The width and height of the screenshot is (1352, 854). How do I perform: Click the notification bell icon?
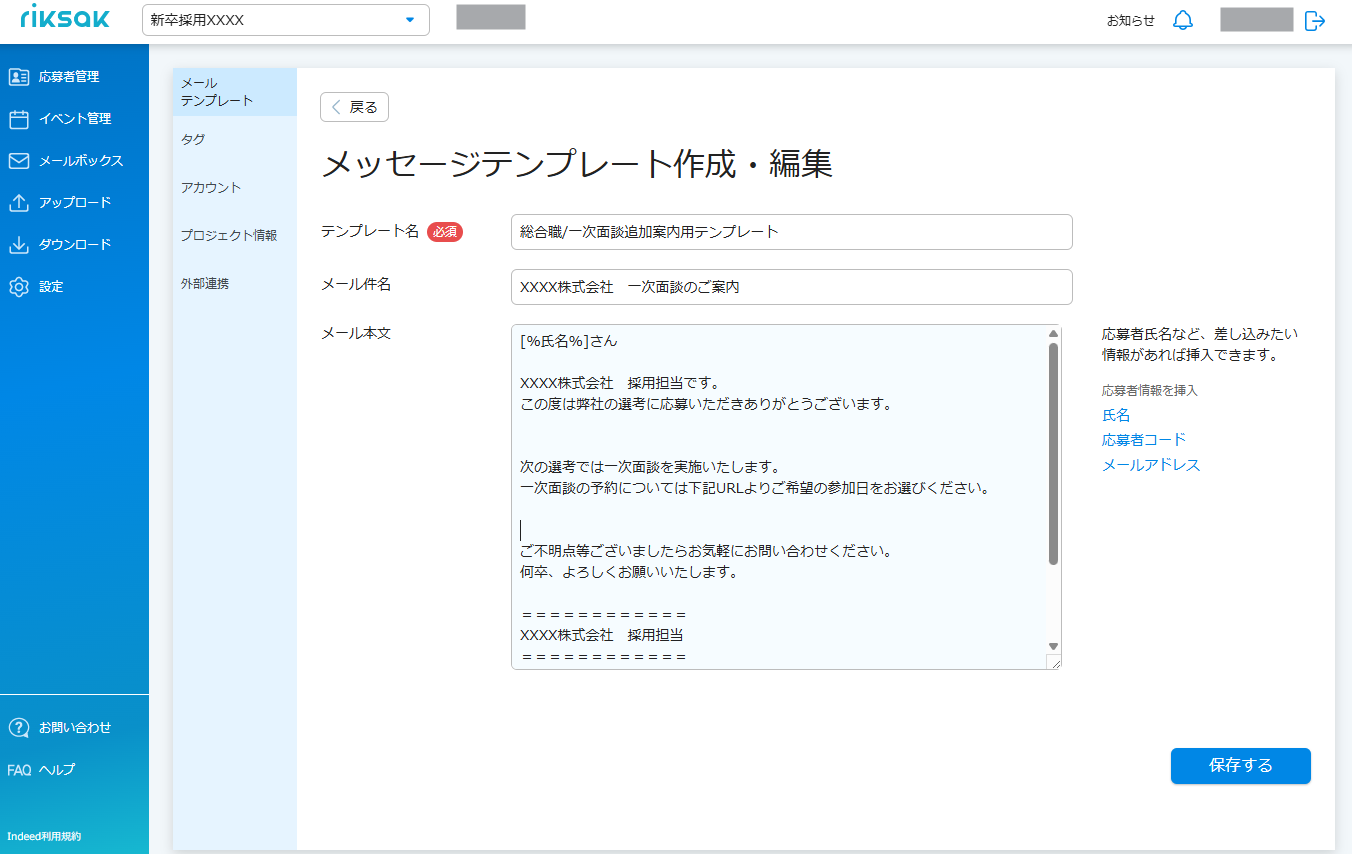tap(1183, 20)
